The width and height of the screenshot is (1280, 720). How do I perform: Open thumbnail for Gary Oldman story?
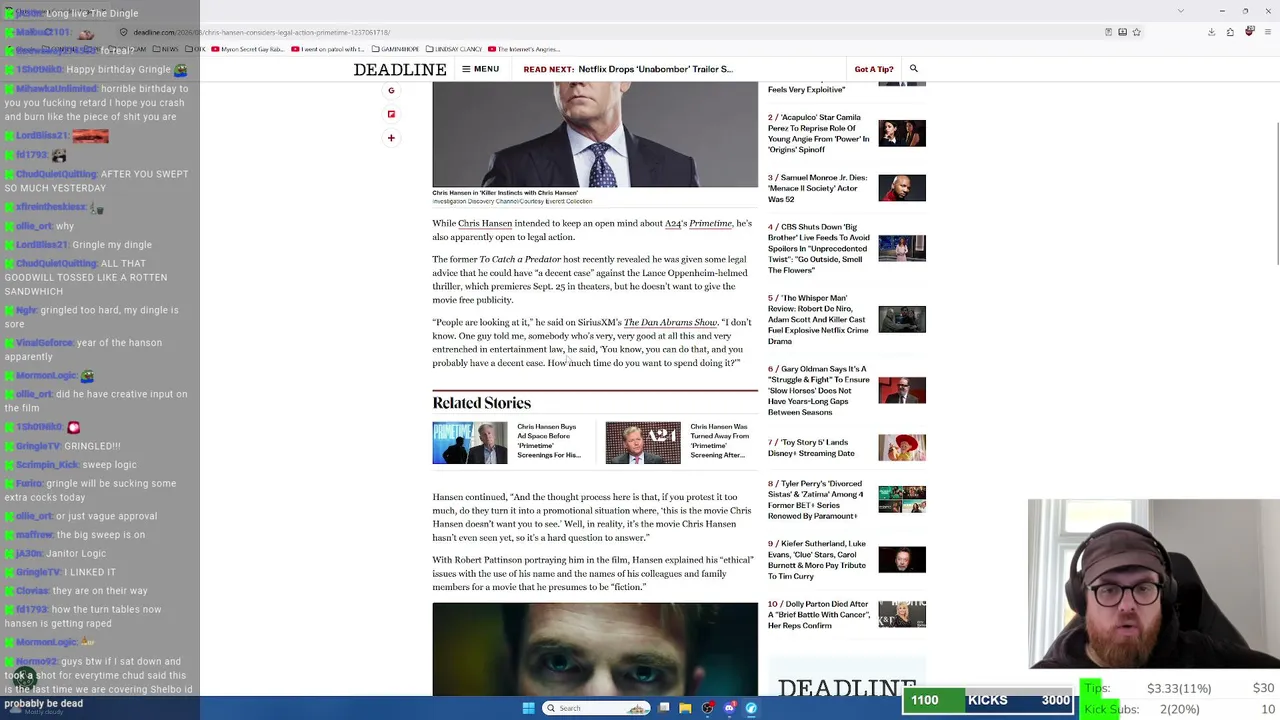tap(902, 390)
